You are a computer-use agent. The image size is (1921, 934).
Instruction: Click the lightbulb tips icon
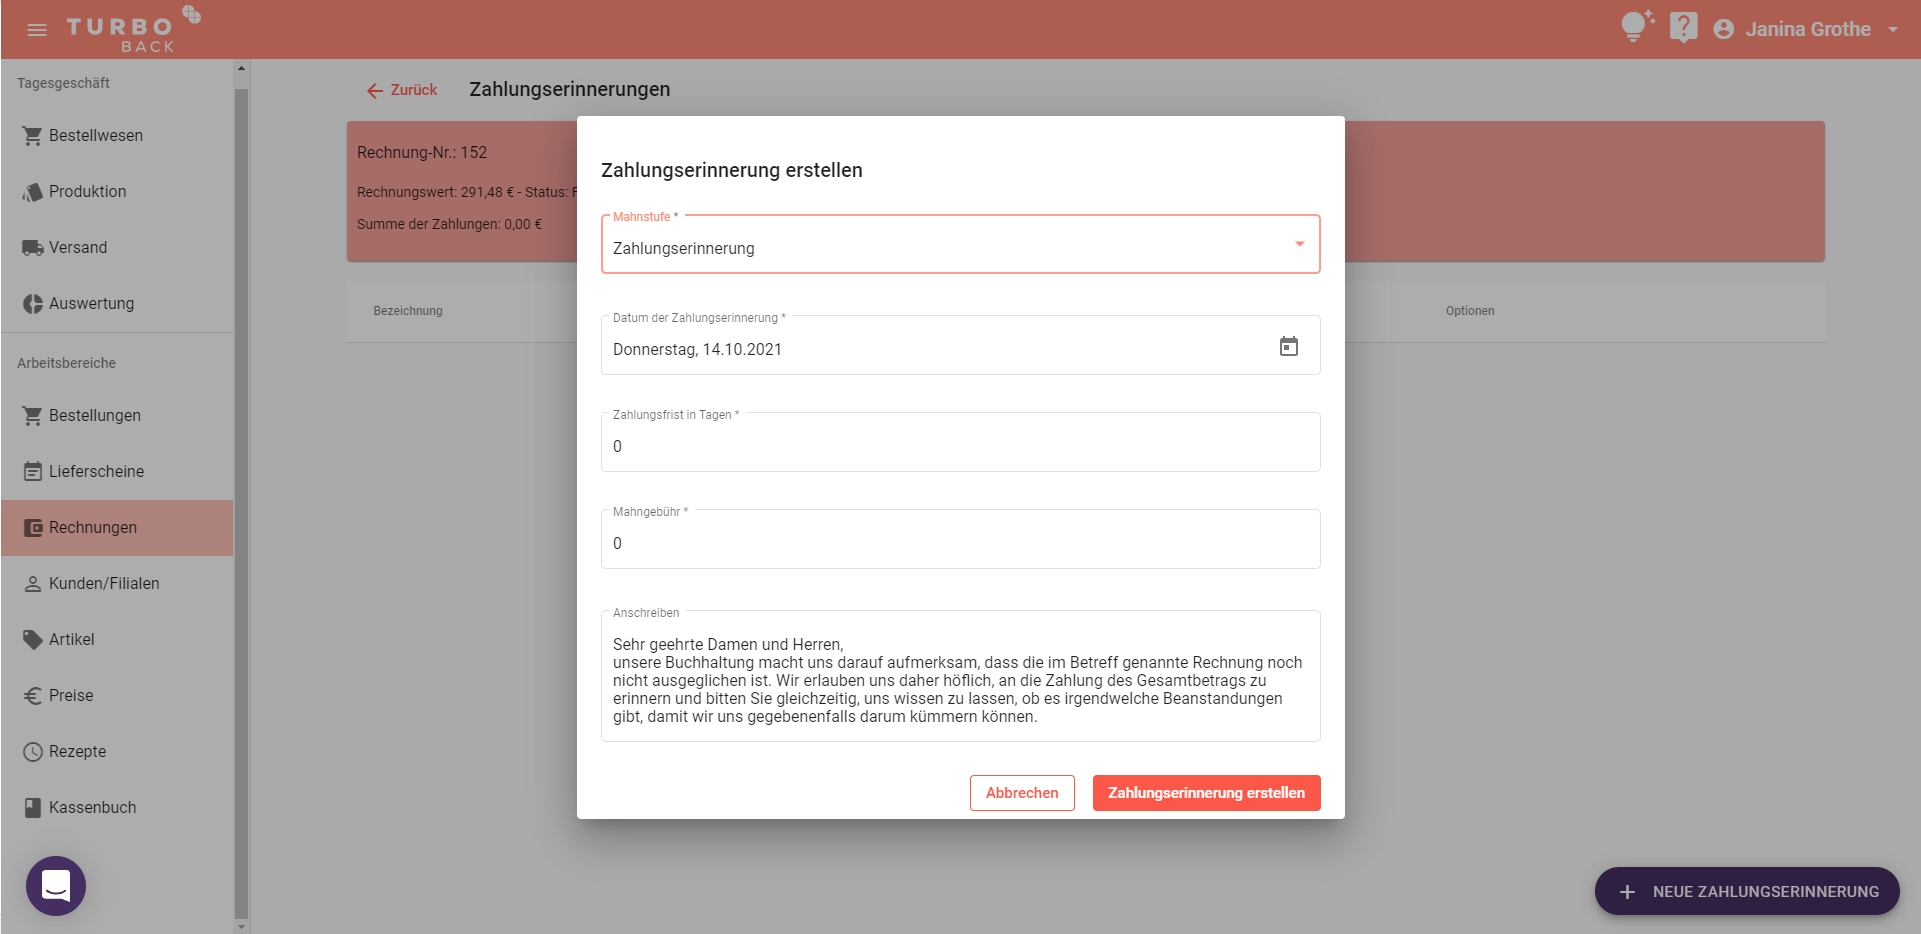[x=1636, y=27]
